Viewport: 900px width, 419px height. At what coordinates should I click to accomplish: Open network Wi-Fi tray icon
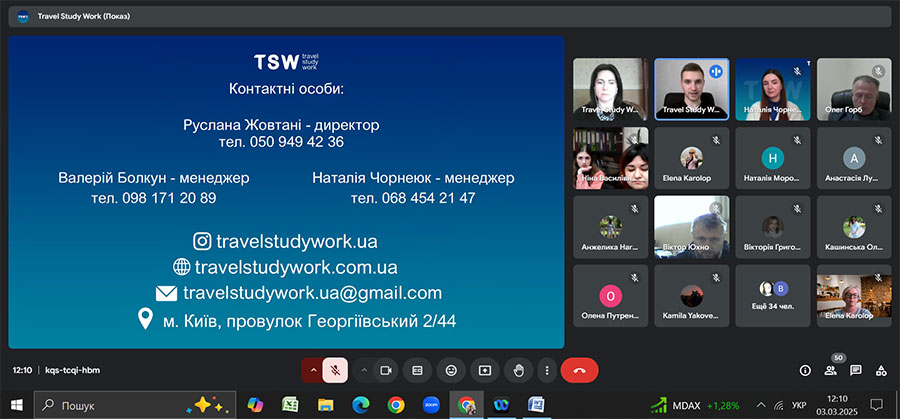[x=779, y=405]
